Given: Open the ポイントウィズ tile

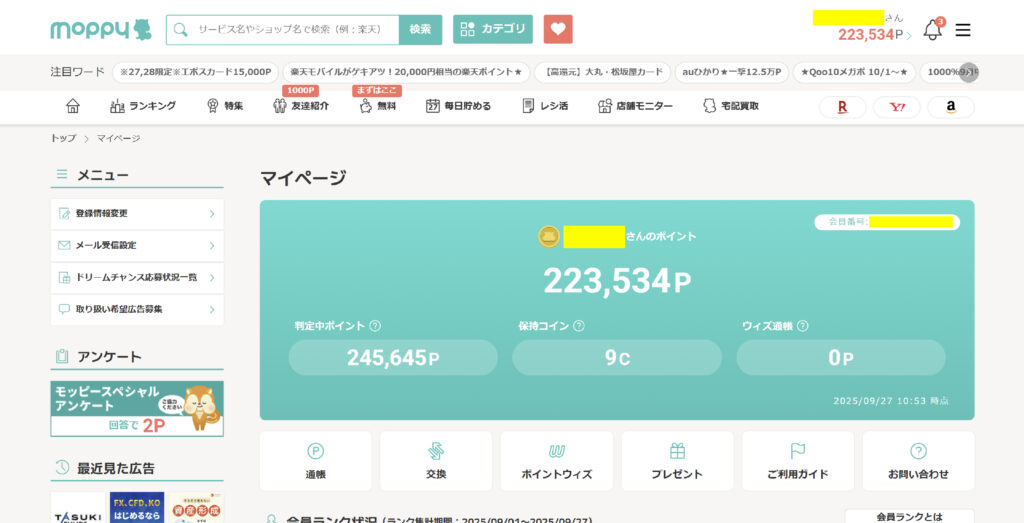Looking at the screenshot, I should (x=556, y=461).
